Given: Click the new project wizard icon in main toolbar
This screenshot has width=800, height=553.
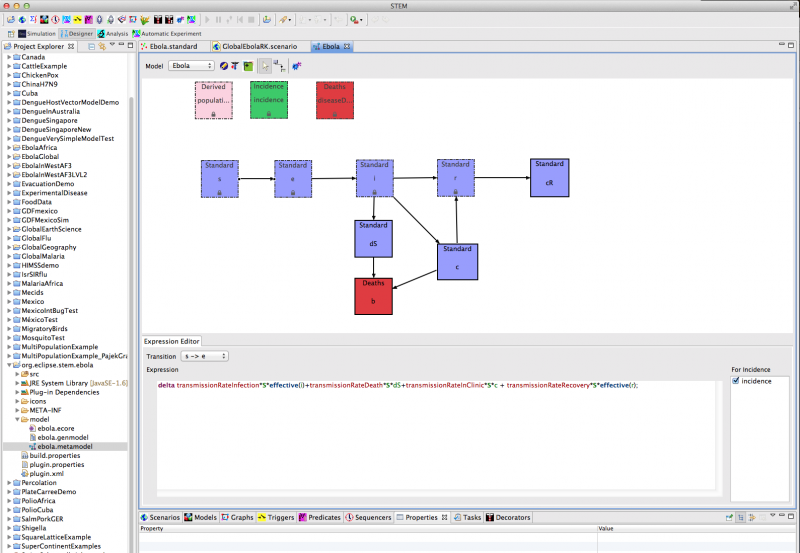Looking at the screenshot, I should (11, 20).
